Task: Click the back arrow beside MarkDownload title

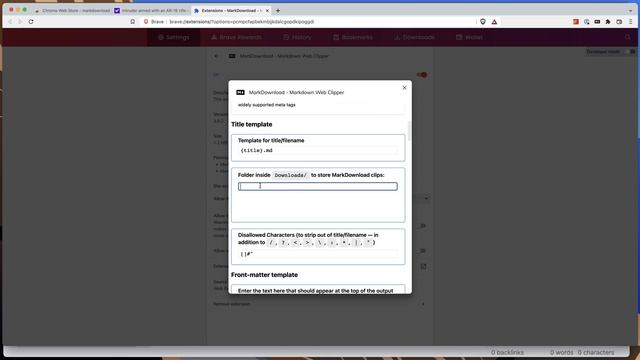Action: [216, 56]
